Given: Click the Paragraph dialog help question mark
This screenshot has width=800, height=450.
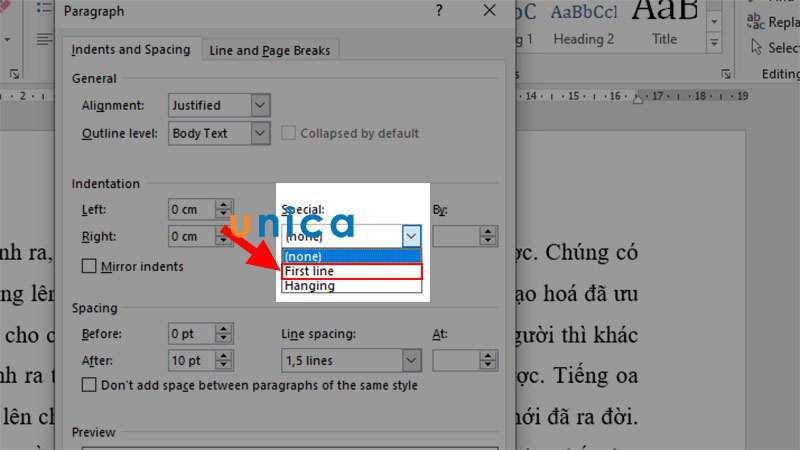Looking at the screenshot, I should coord(439,11).
